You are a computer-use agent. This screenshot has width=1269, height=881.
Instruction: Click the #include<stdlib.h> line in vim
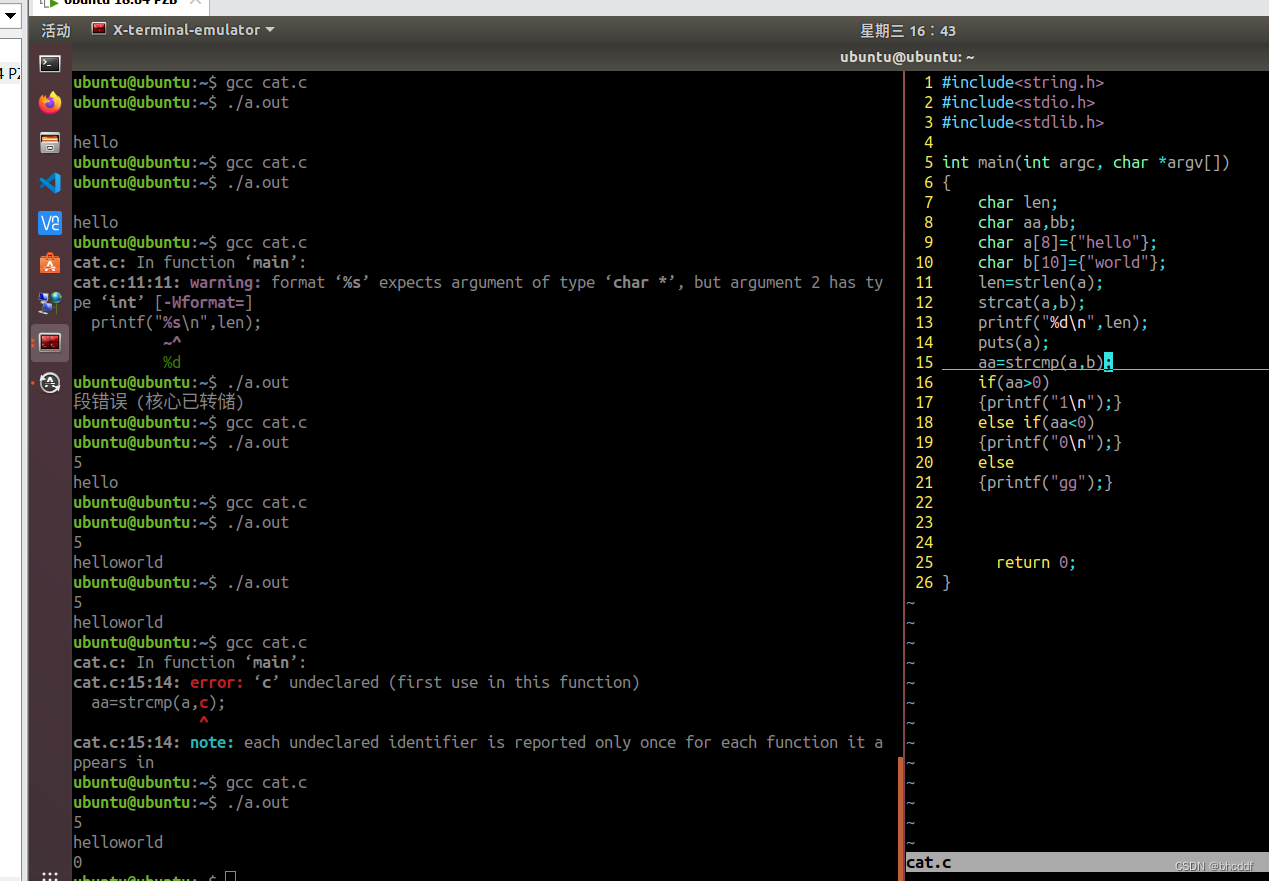pos(1023,122)
